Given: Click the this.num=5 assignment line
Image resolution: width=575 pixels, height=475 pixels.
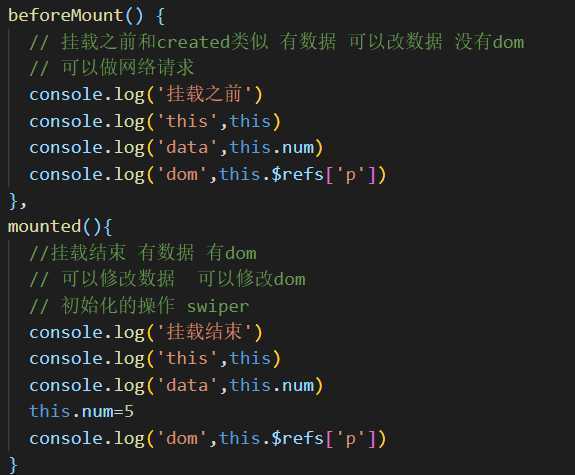Looking at the screenshot, I should tap(81, 411).
